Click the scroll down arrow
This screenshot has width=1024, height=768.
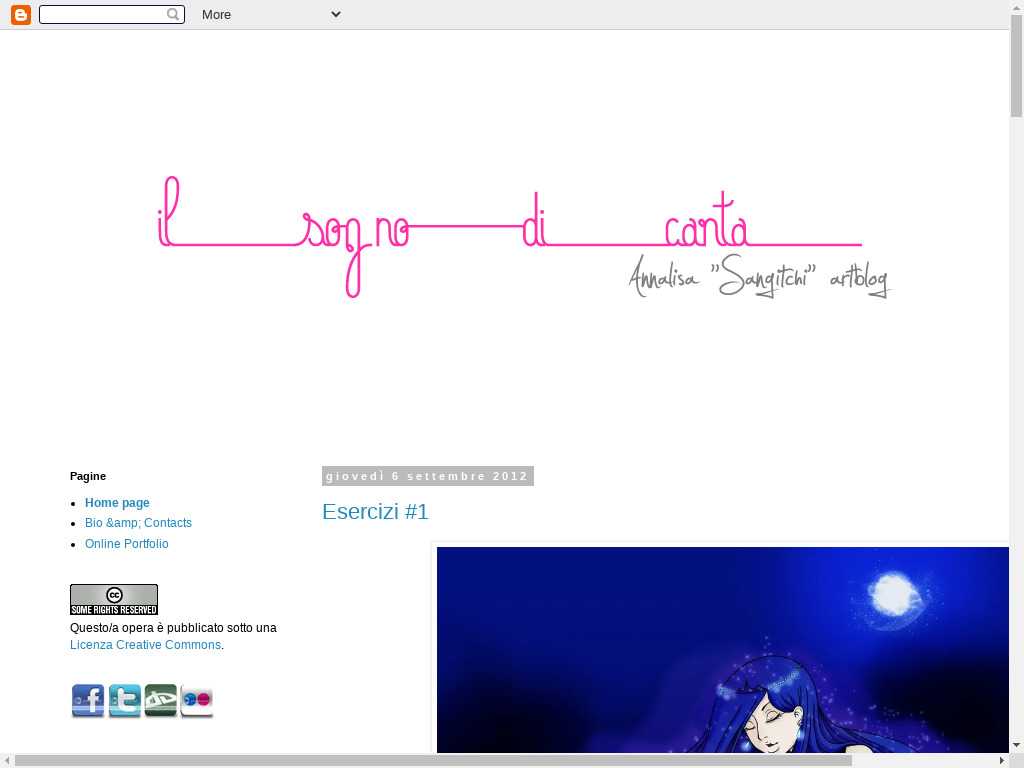click(x=1016, y=745)
